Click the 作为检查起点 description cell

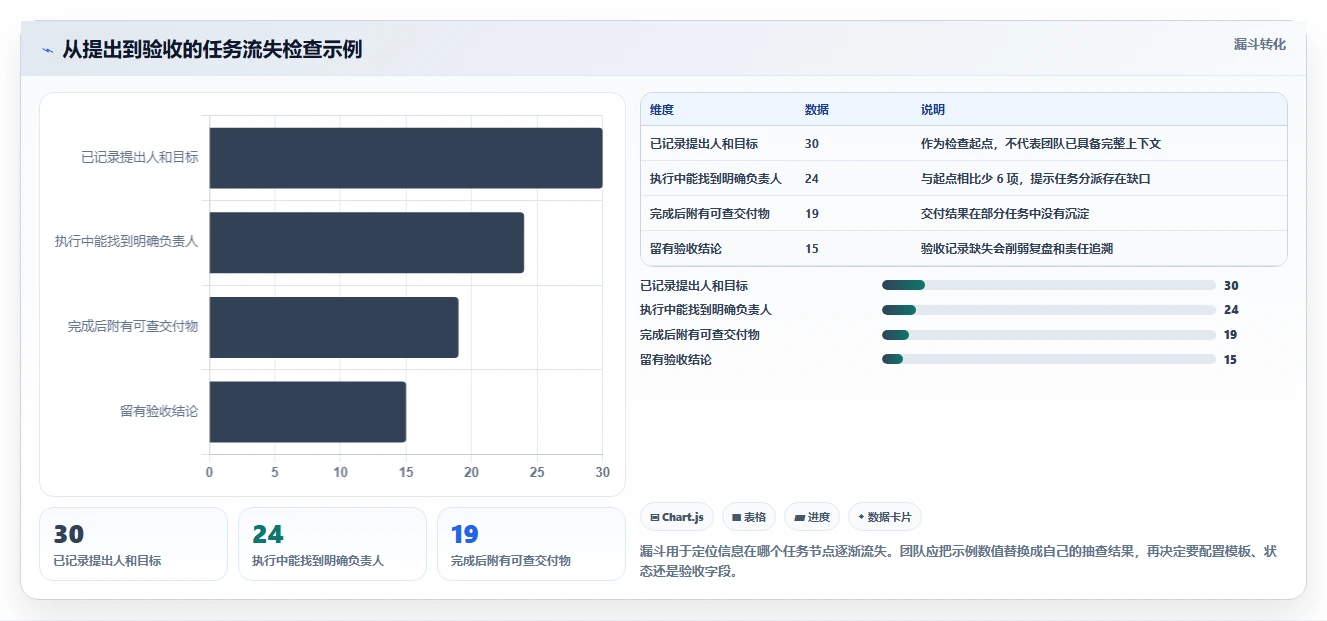click(x=1041, y=144)
